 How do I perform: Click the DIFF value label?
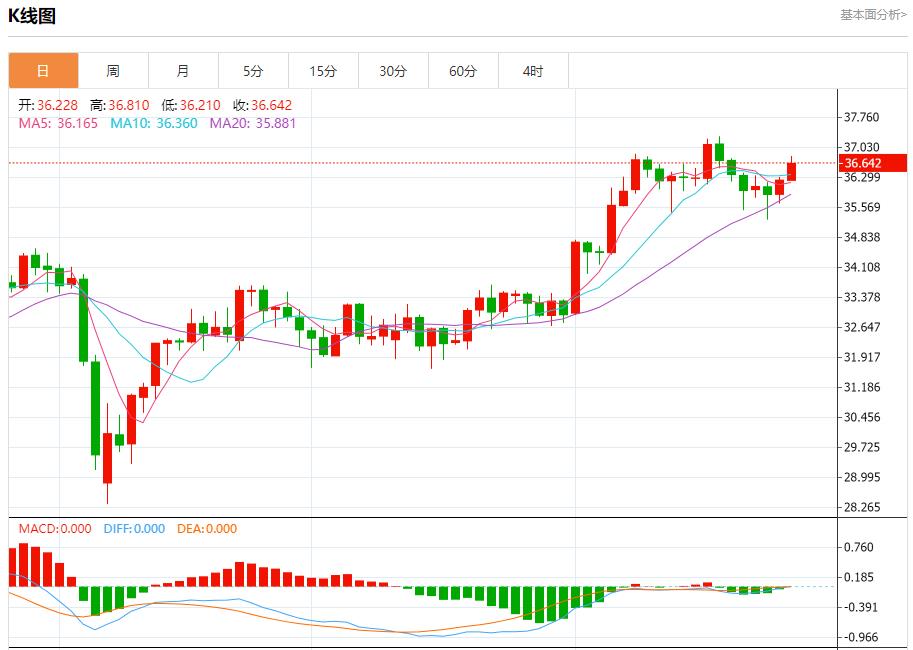(x=134, y=529)
